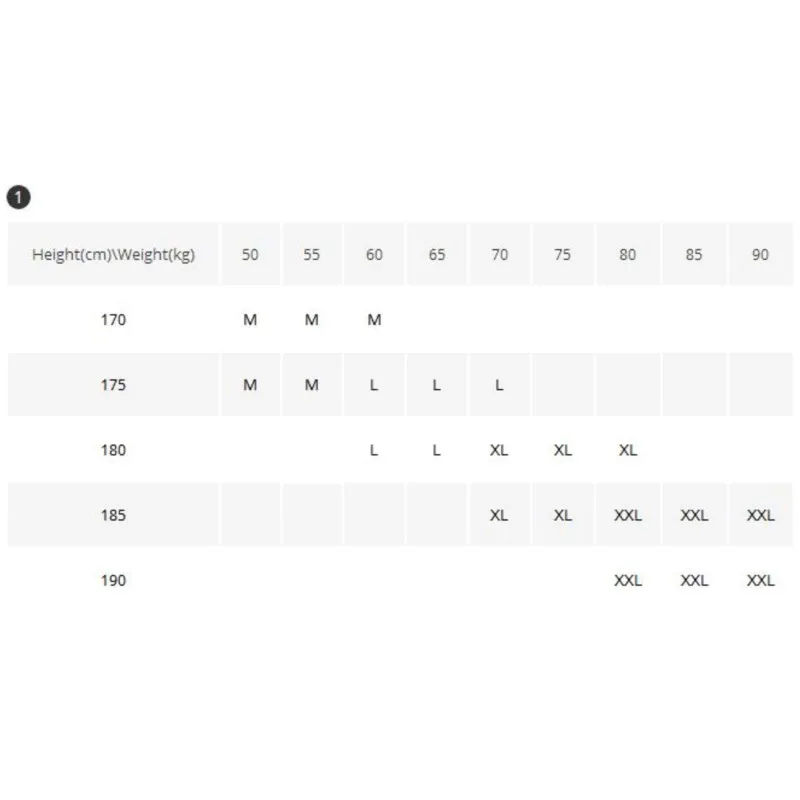Click the Height(cm)\Weight(kg) header cell
This screenshot has height=800, width=800.
113,255
